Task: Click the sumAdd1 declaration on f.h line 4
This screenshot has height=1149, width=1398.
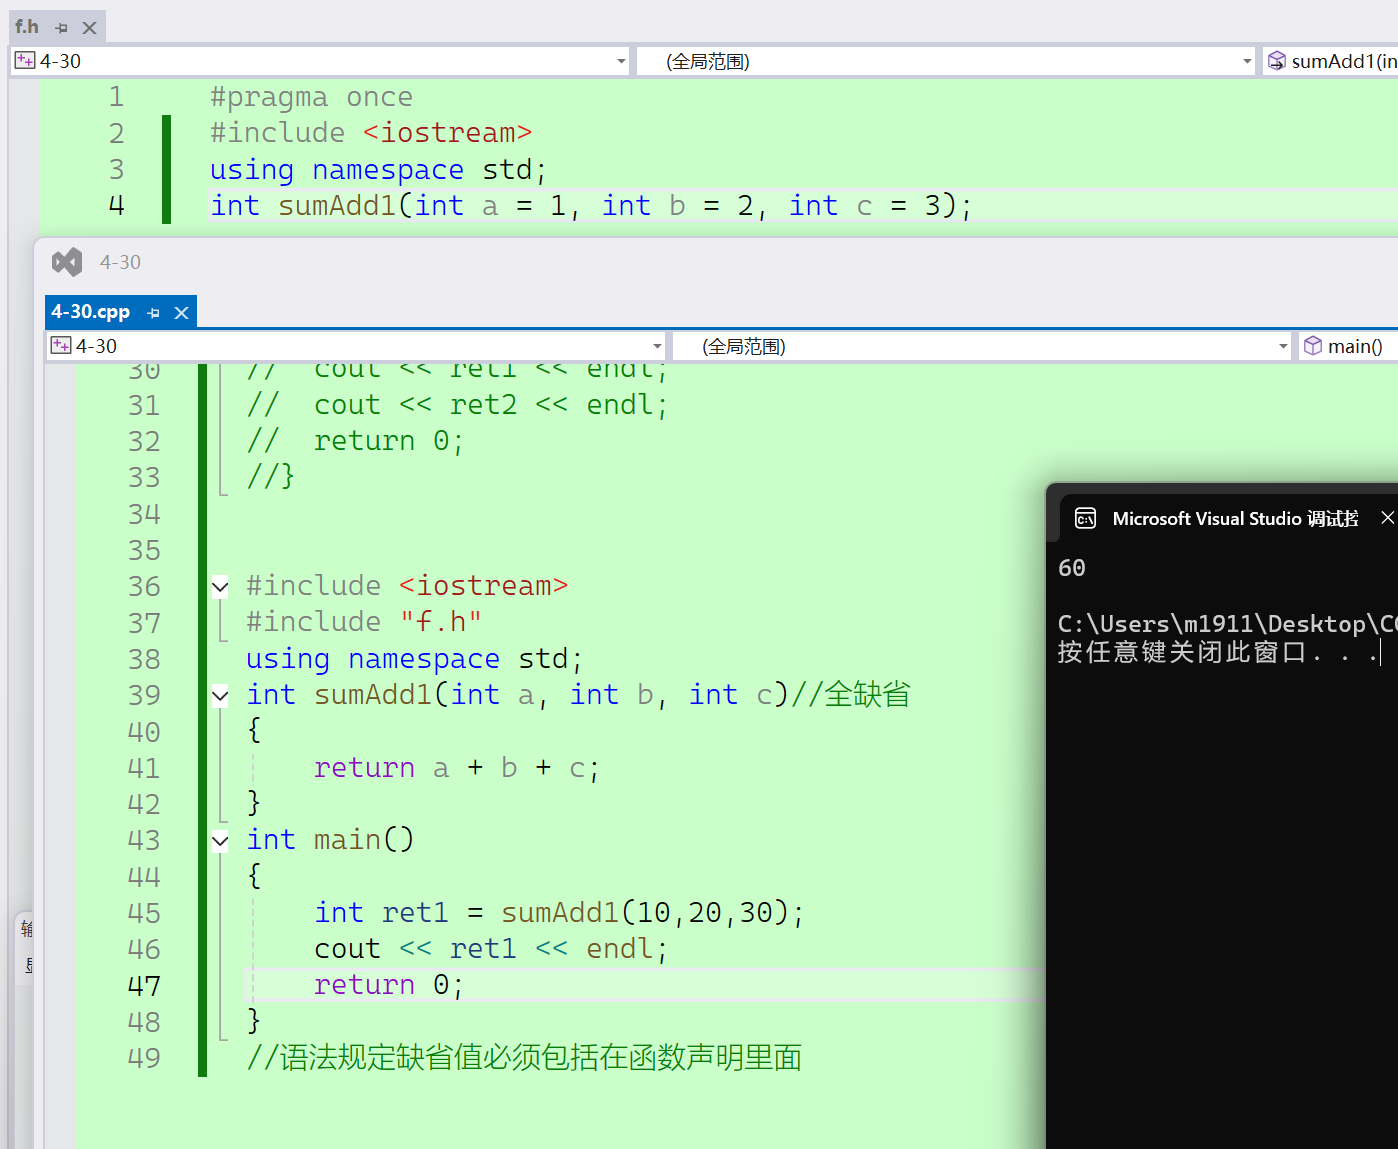Action: 591,206
